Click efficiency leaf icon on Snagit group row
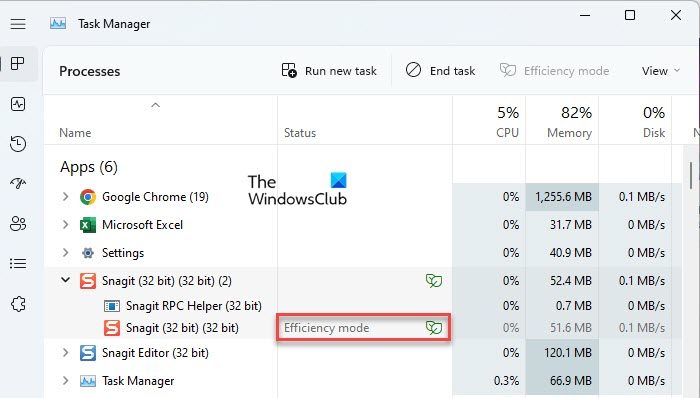Viewport: 700px width, 398px height. click(433, 281)
